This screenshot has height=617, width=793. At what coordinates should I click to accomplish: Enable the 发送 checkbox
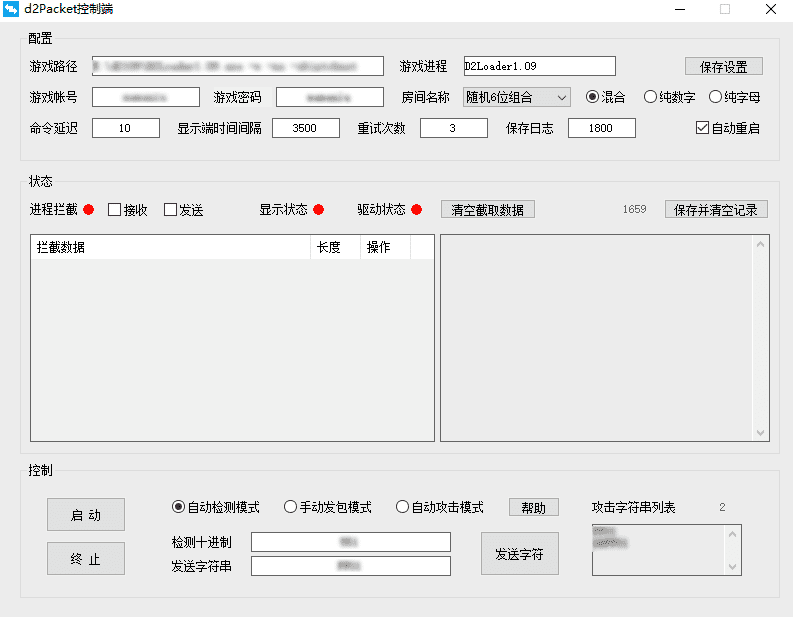[x=171, y=210]
